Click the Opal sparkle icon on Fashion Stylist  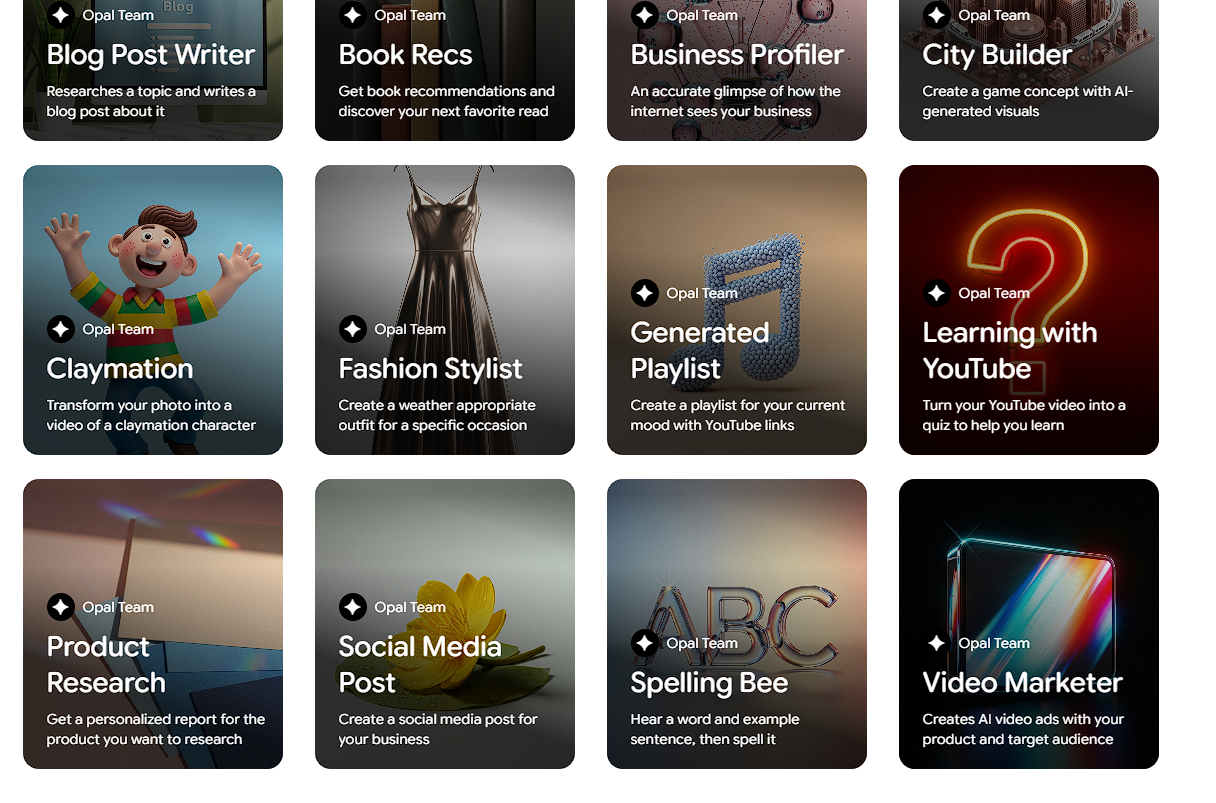click(353, 329)
